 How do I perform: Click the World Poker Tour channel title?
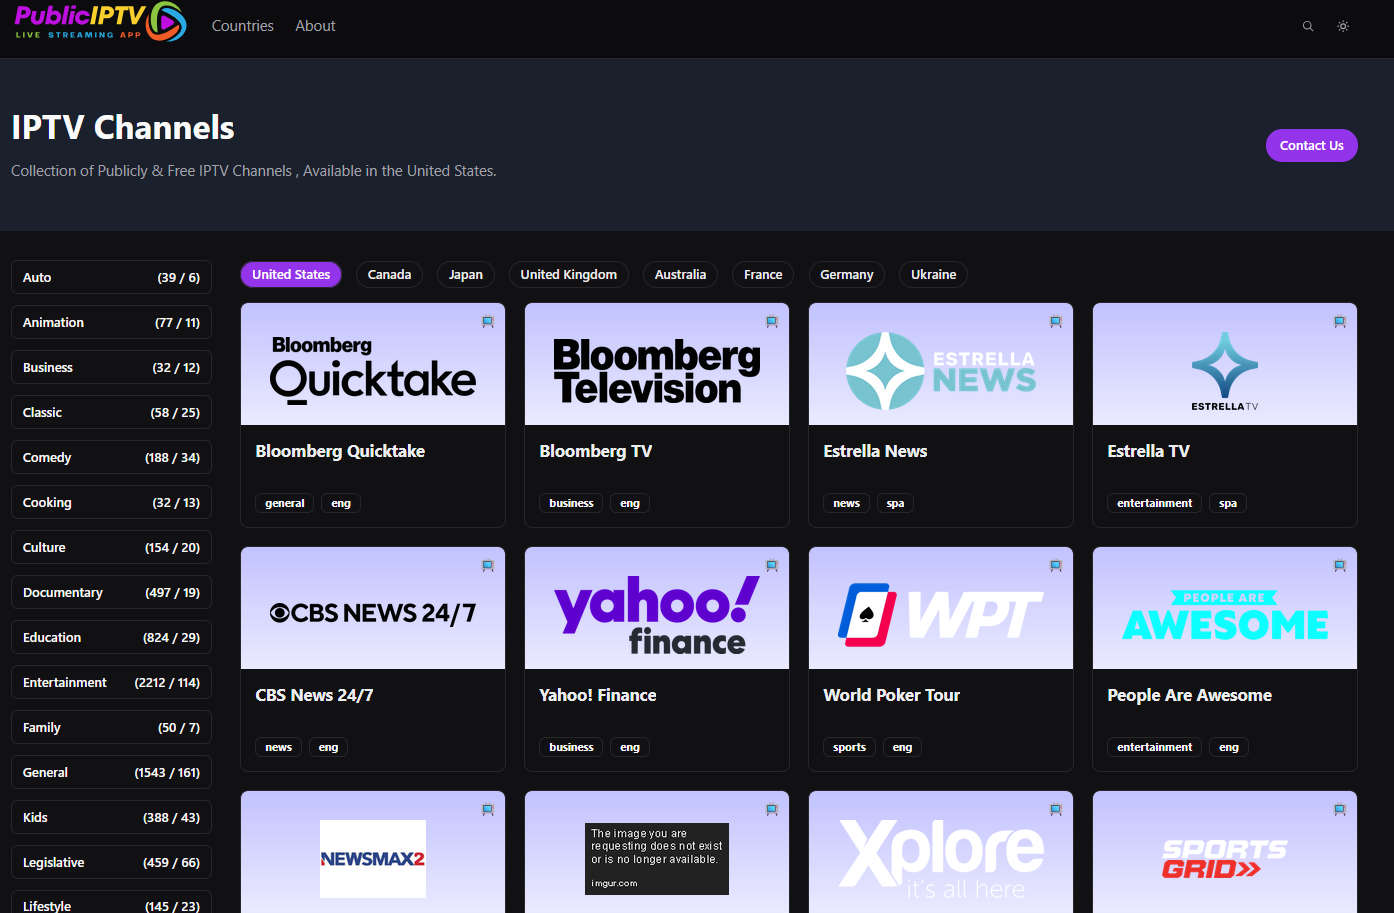(x=891, y=695)
